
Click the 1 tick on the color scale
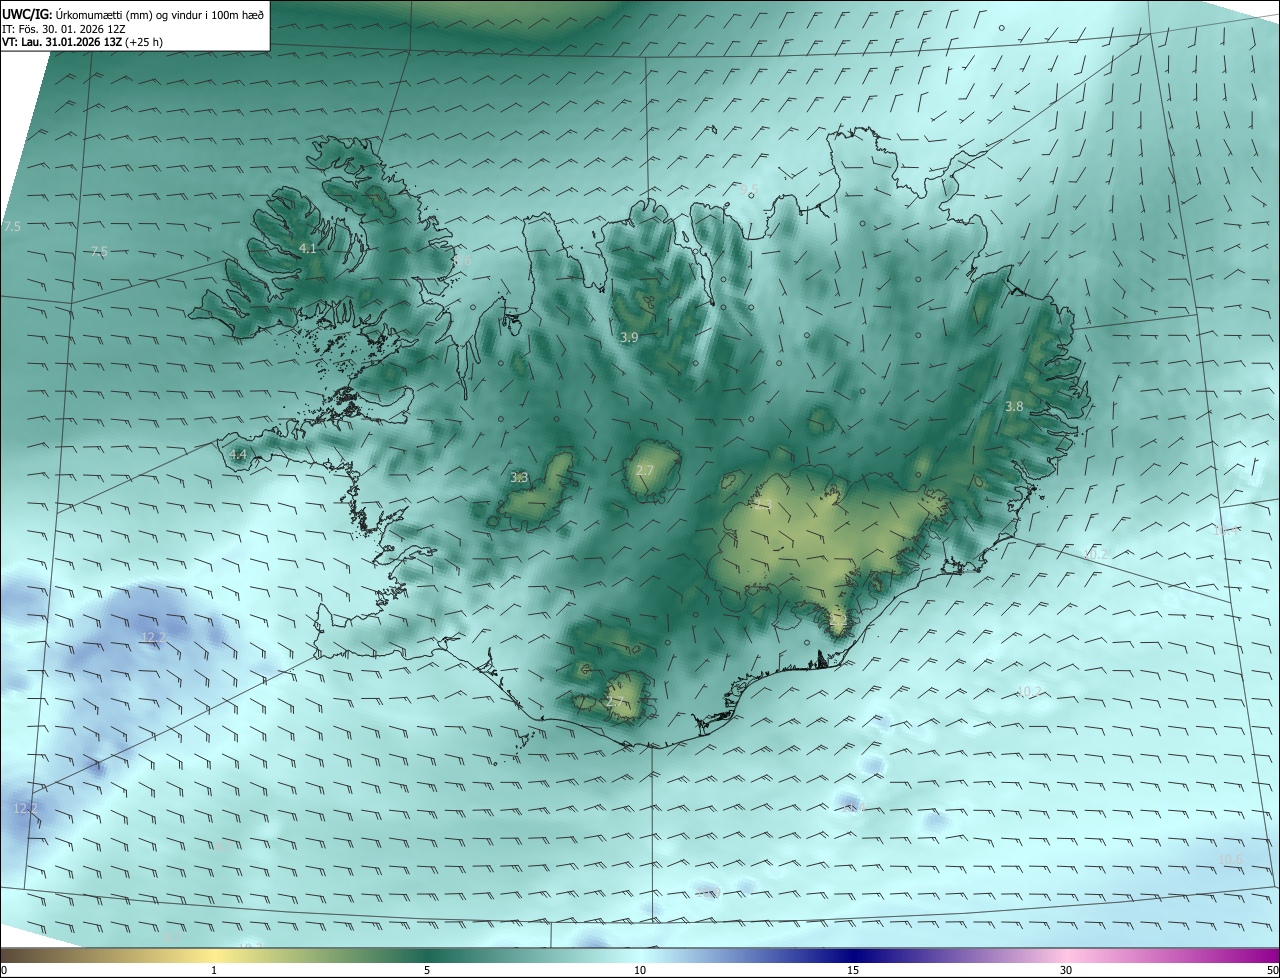click(214, 970)
